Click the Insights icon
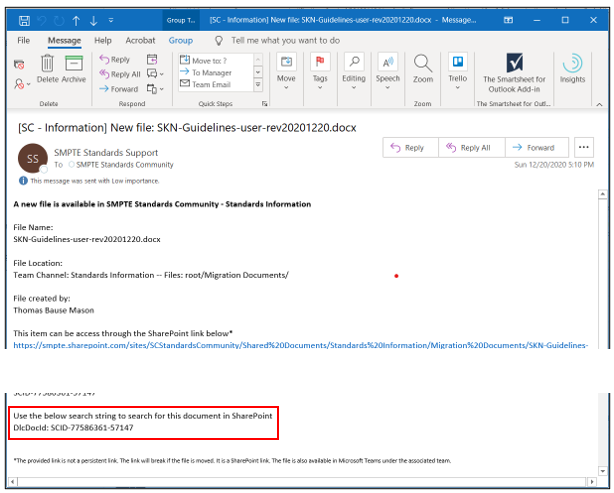Screen dimensions: 614x493 click(x=573, y=66)
